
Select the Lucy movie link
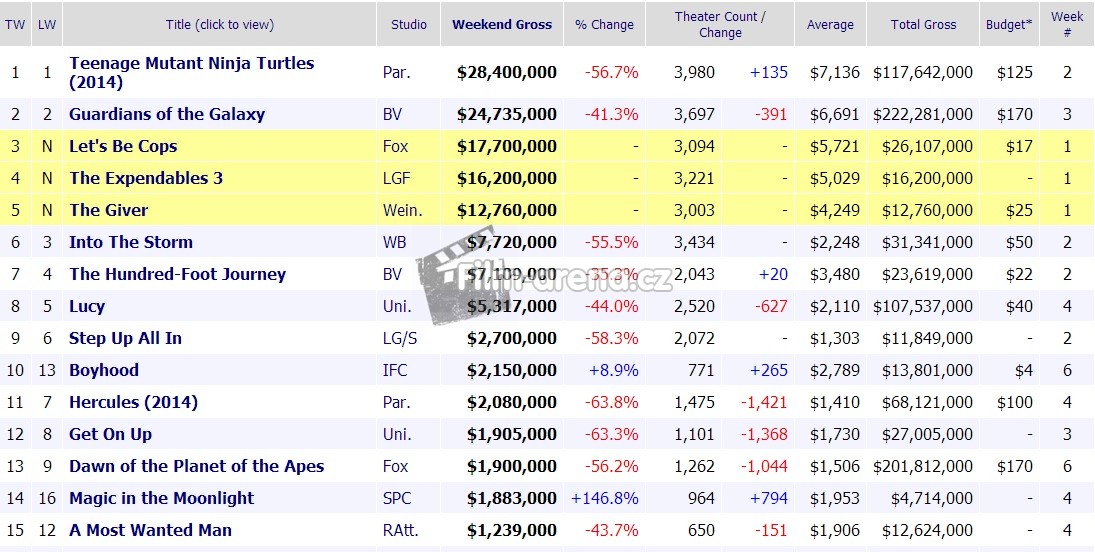pyautogui.click(x=87, y=306)
